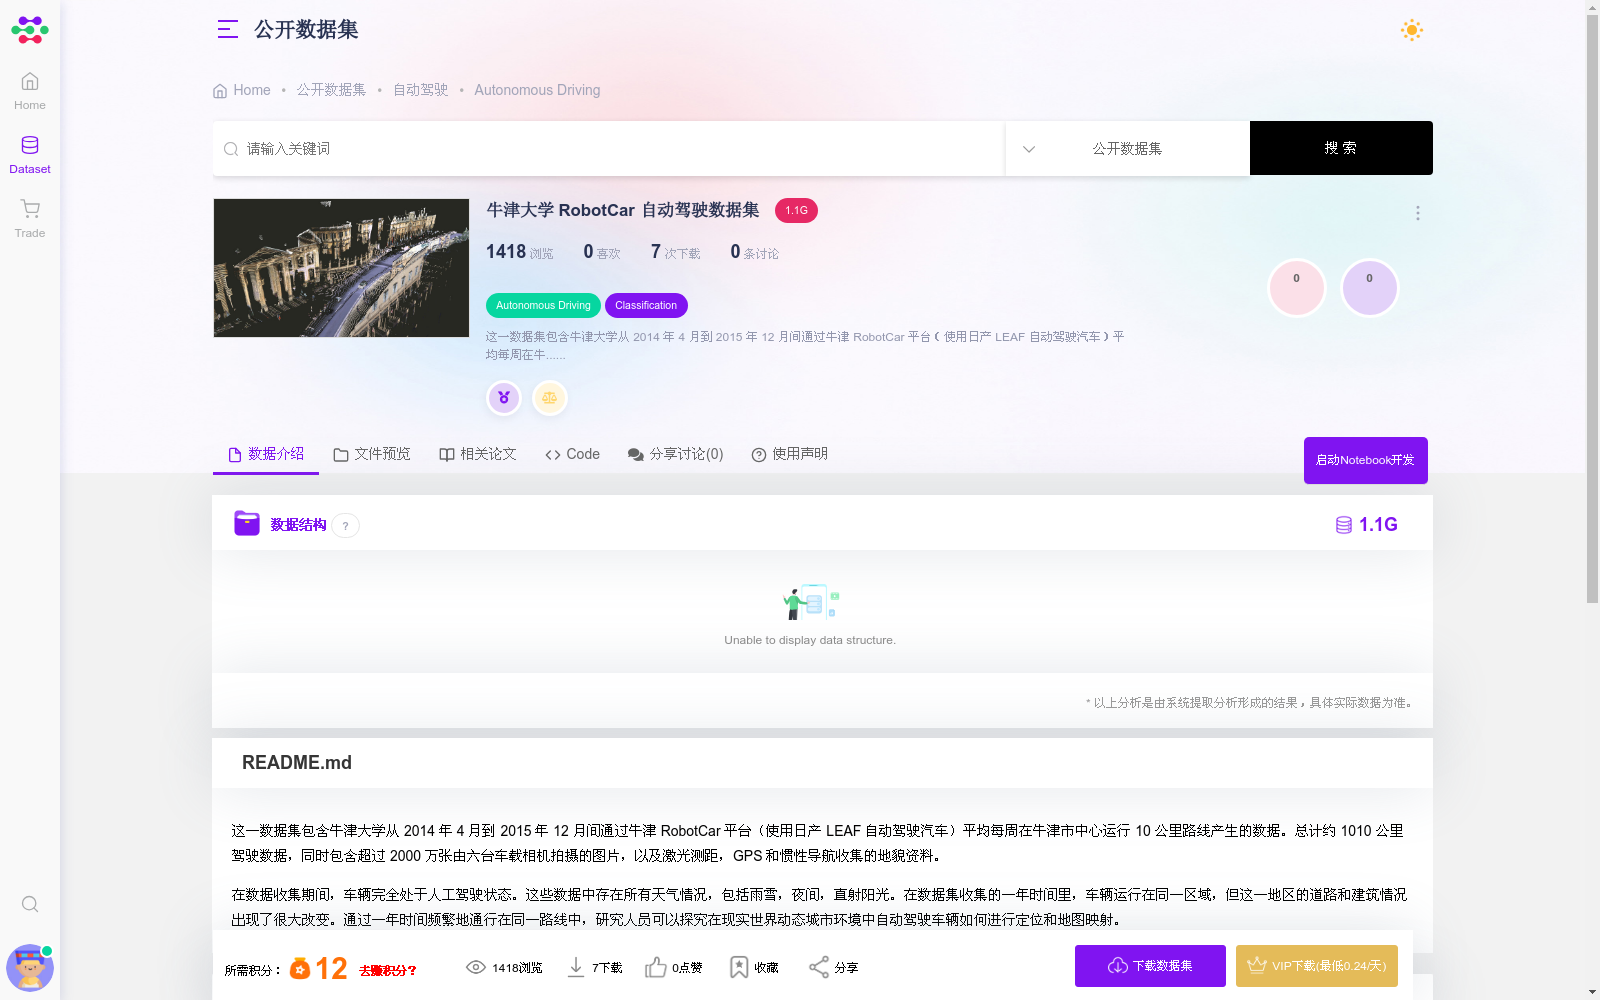Click the site logo in the sidebar
The height and width of the screenshot is (1000, 1600).
(x=30, y=30)
